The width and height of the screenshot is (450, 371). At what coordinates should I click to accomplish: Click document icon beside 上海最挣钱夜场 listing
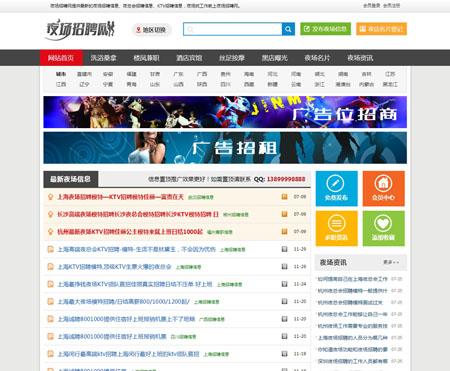point(50,284)
